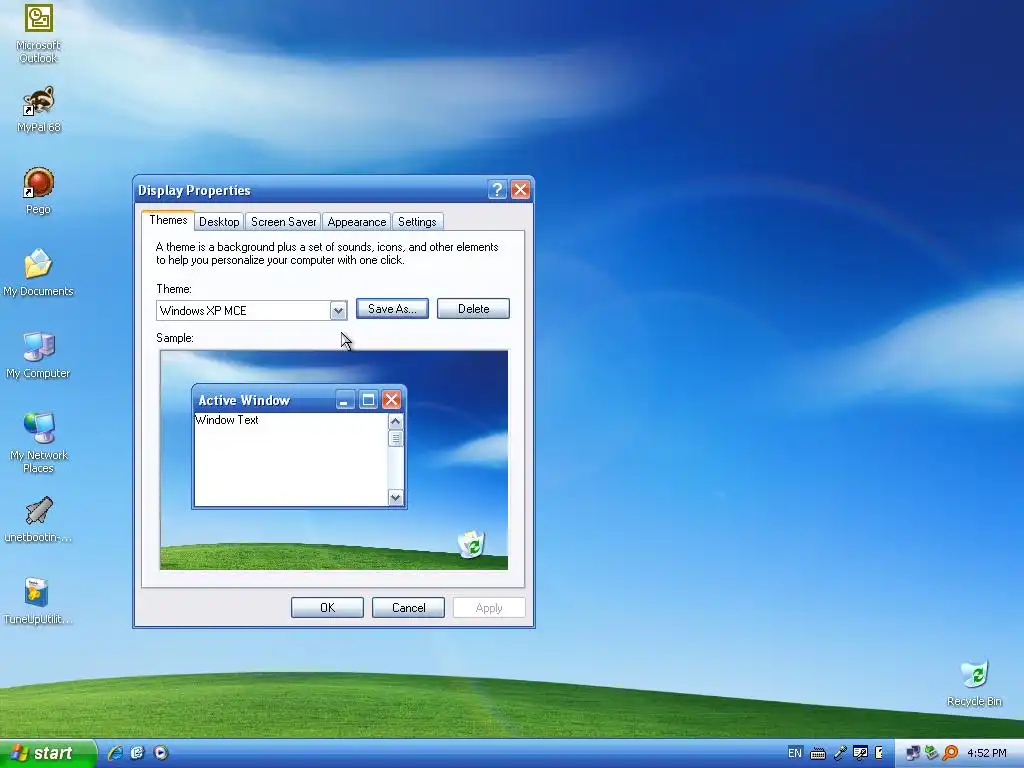Viewport: 1024px width, 768px height.
Task: Click the Apply button
Action: click(489, 608)
